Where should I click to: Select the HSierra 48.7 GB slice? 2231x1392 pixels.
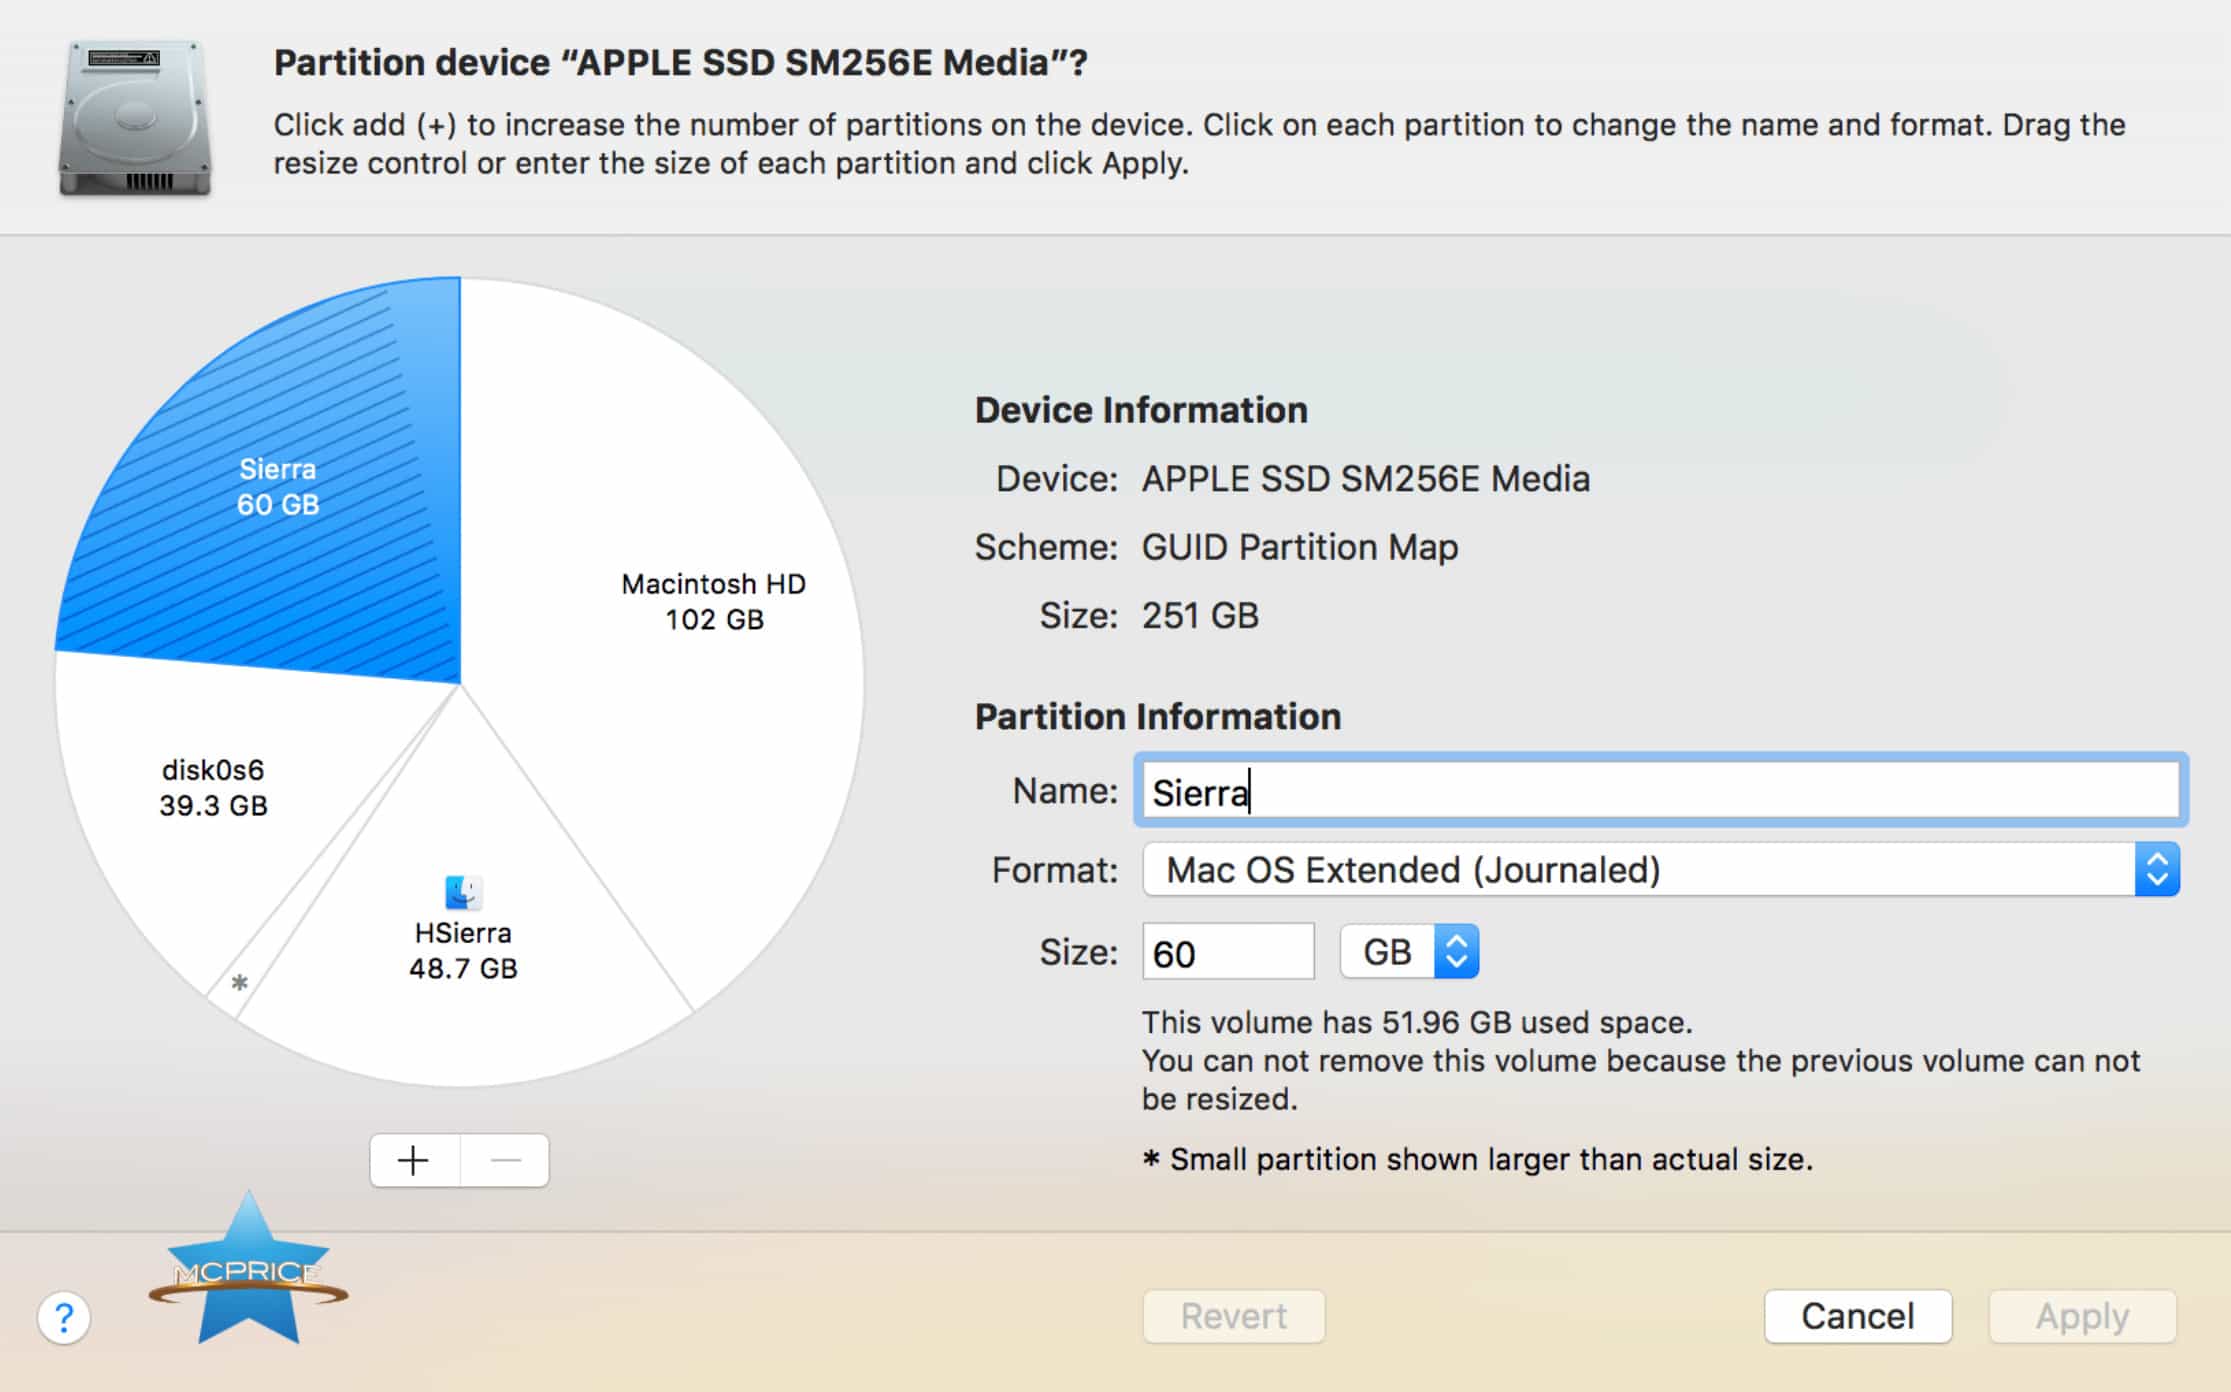(x=463, y=950)
